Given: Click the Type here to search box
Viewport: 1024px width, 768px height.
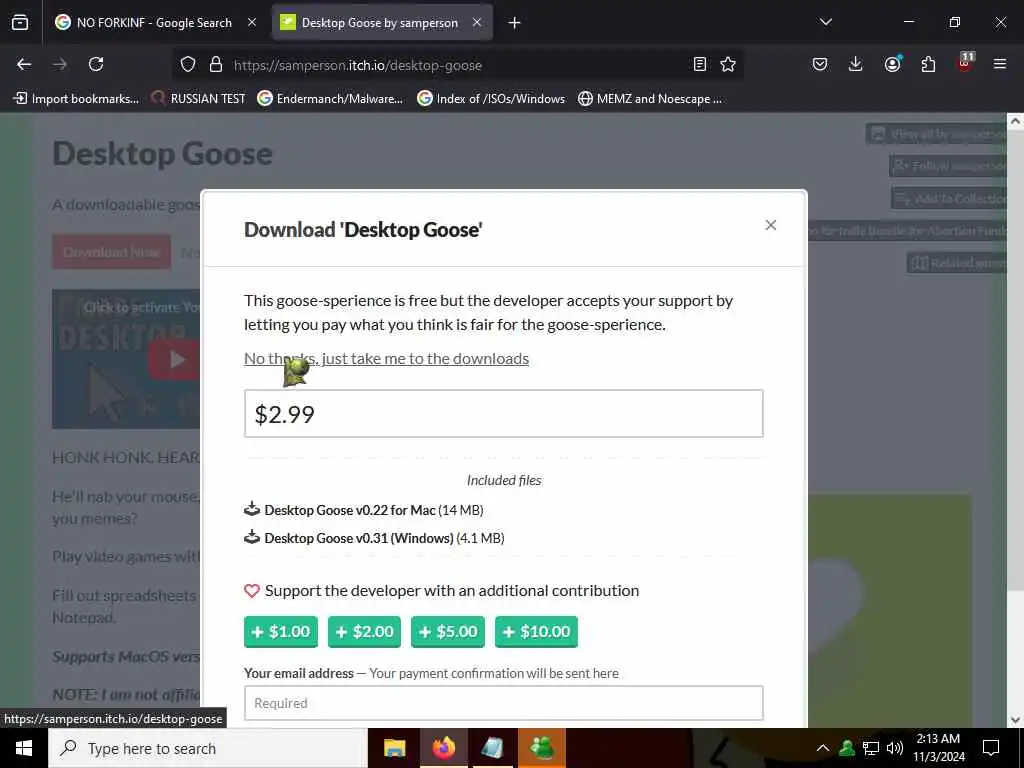Looking at the screenshot, I should [208, 748].
